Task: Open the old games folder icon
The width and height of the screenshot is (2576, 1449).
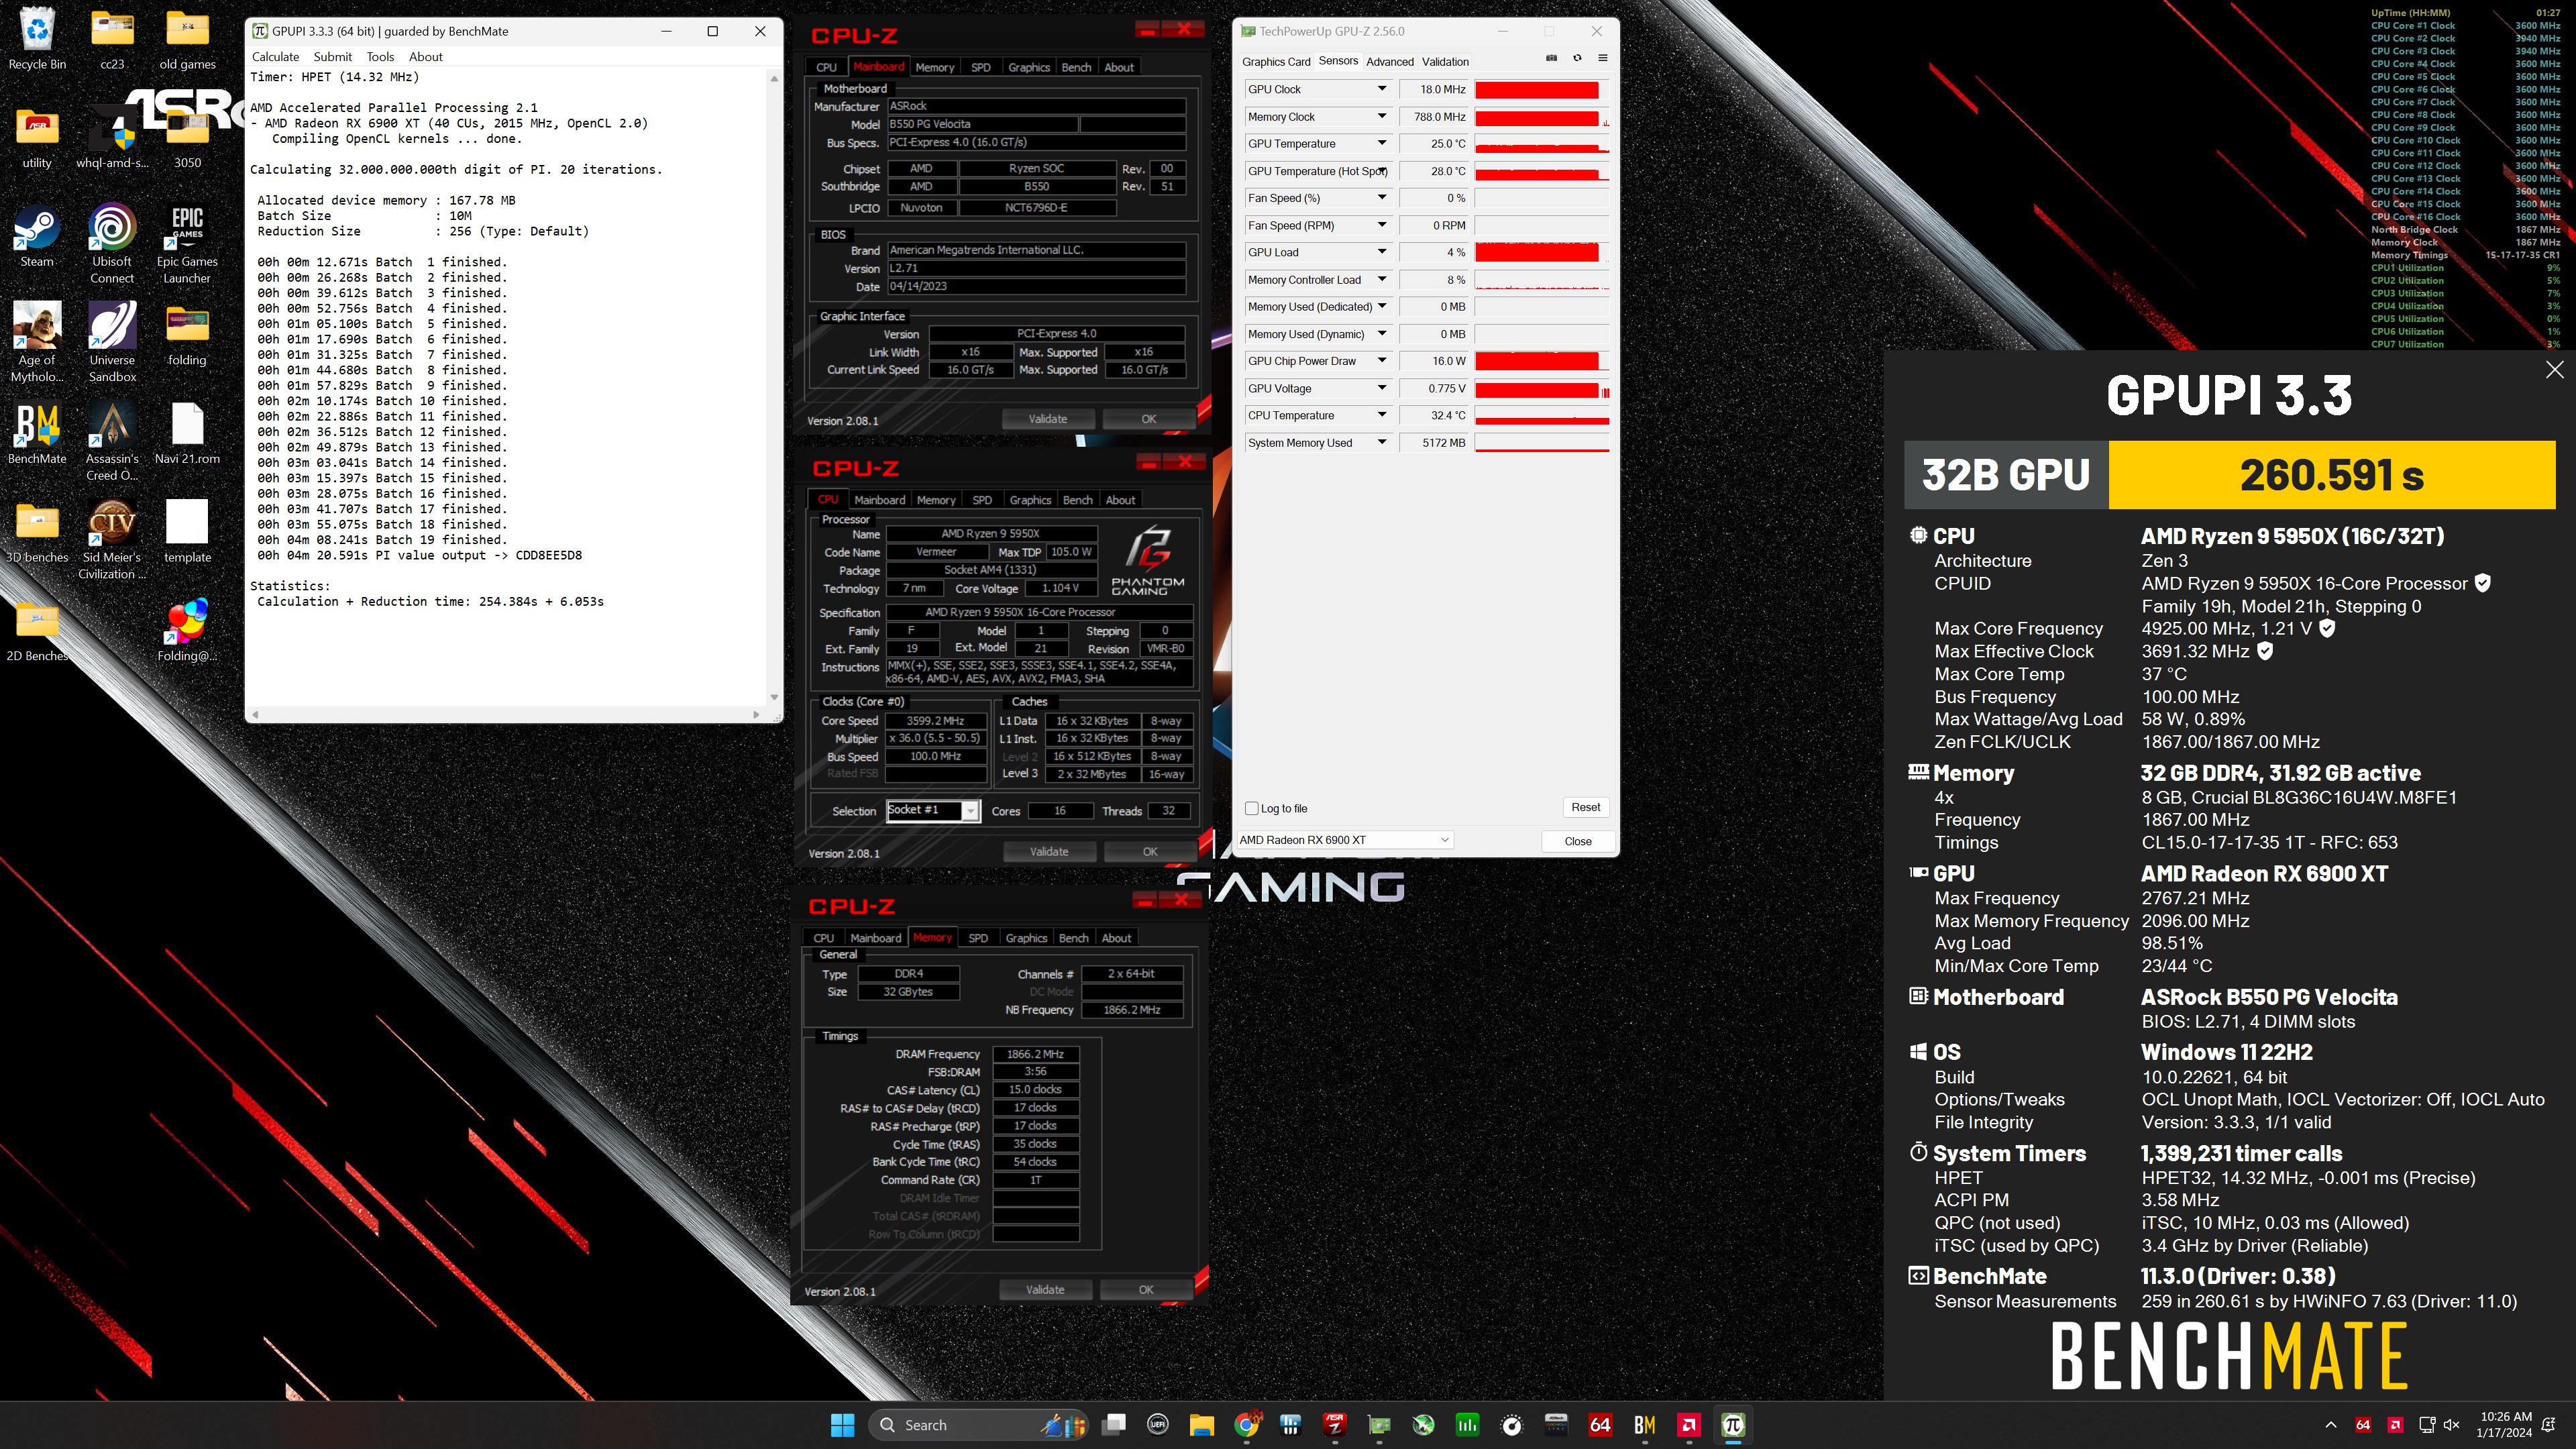Action: 187,39
